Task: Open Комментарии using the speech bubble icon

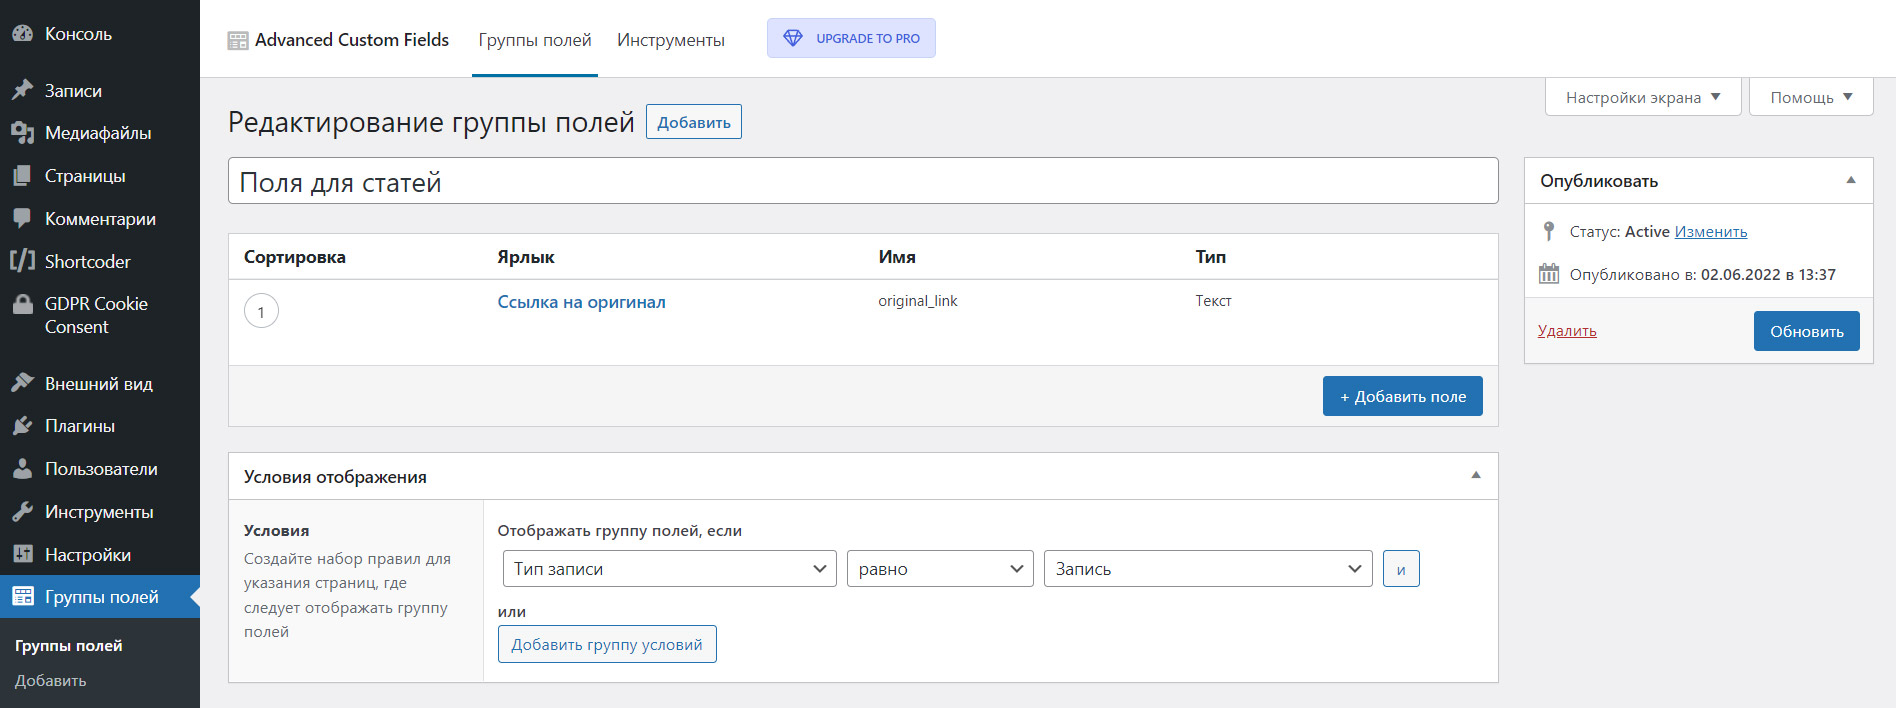Action: [x=22, y=218]
